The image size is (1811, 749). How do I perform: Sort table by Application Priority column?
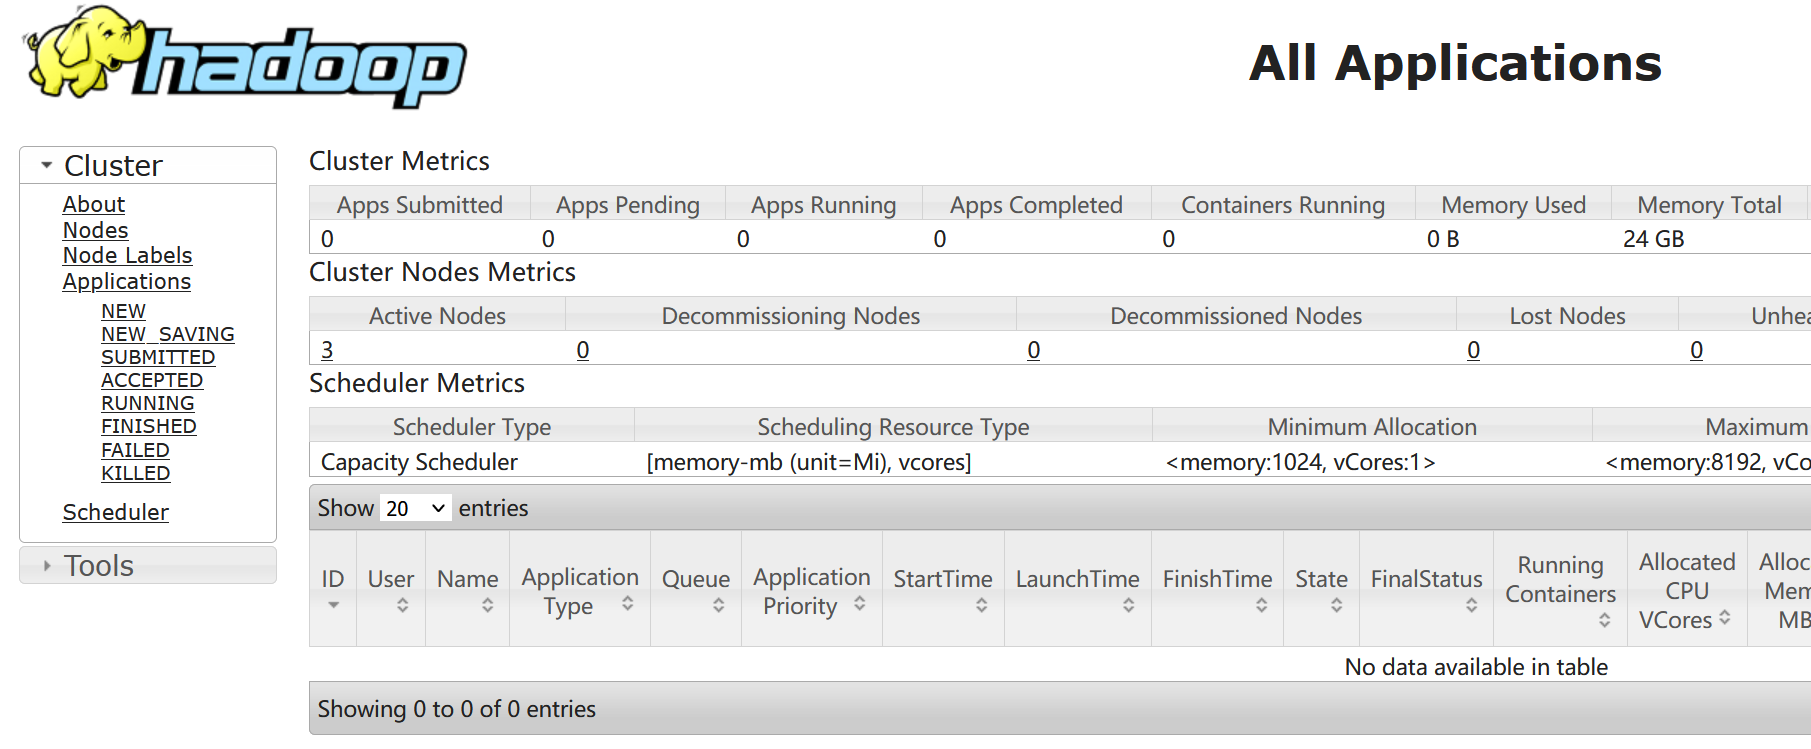[812, 589]
